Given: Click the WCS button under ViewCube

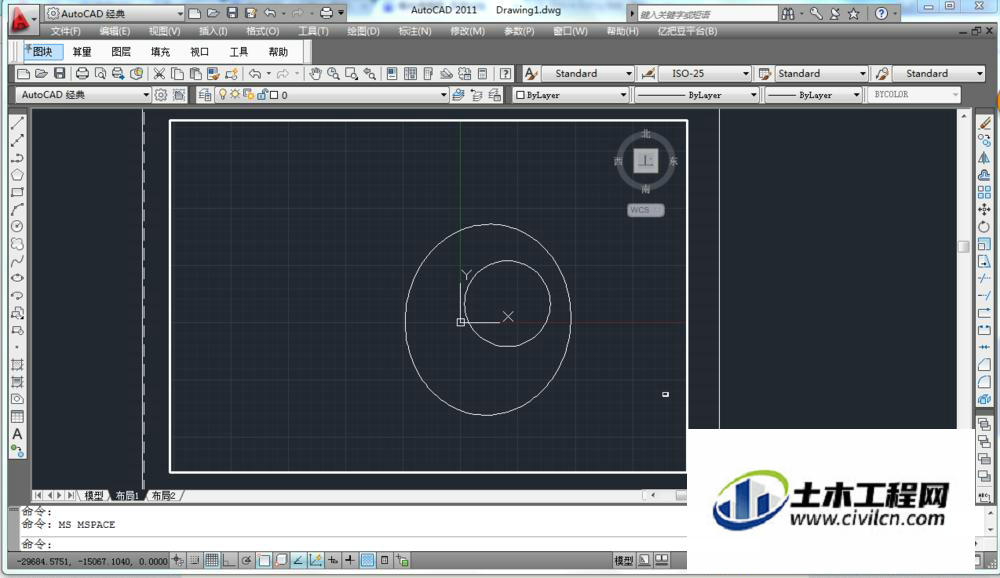Looking at the screenshot, I should pos(645,210).
